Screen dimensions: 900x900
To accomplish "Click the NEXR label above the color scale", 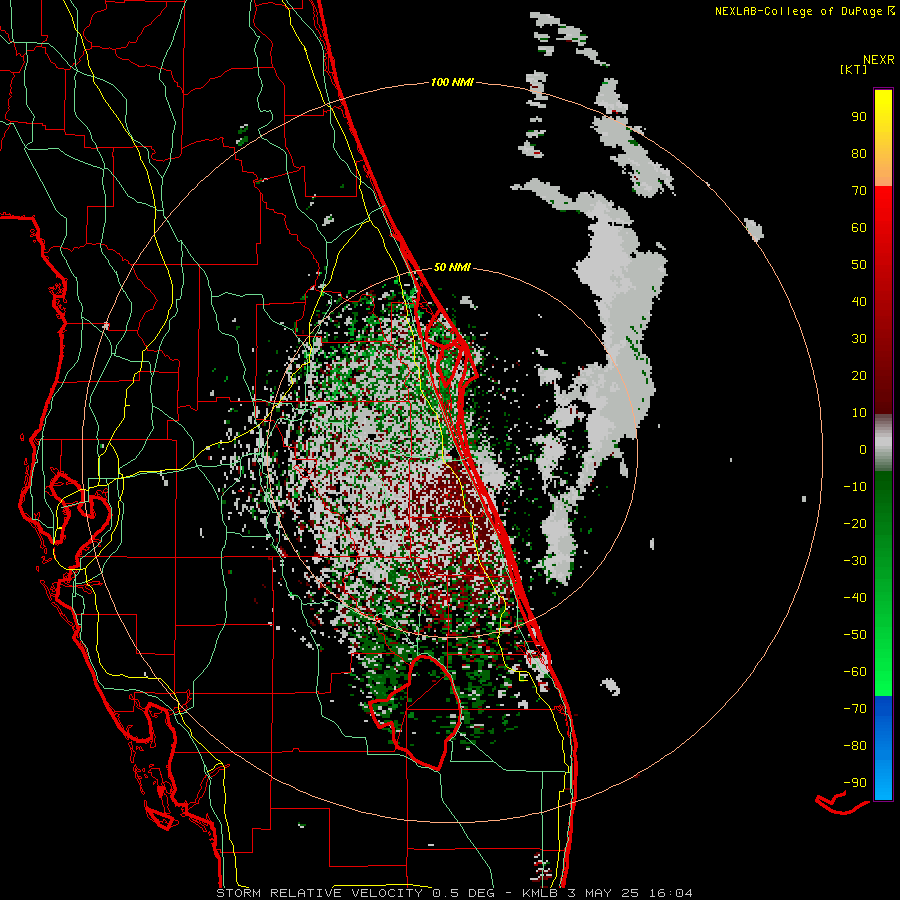I will (x=878, y=60).
